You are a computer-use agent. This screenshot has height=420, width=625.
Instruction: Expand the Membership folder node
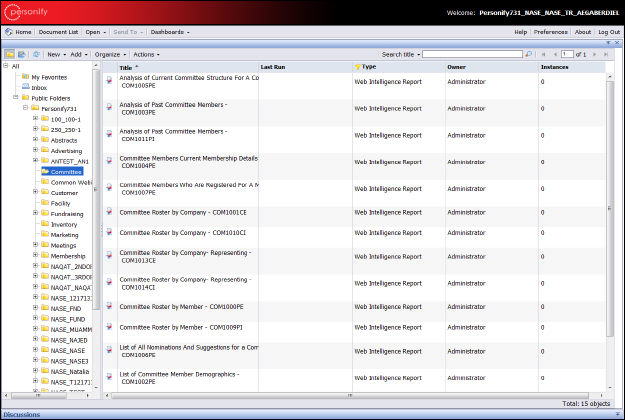35,255
